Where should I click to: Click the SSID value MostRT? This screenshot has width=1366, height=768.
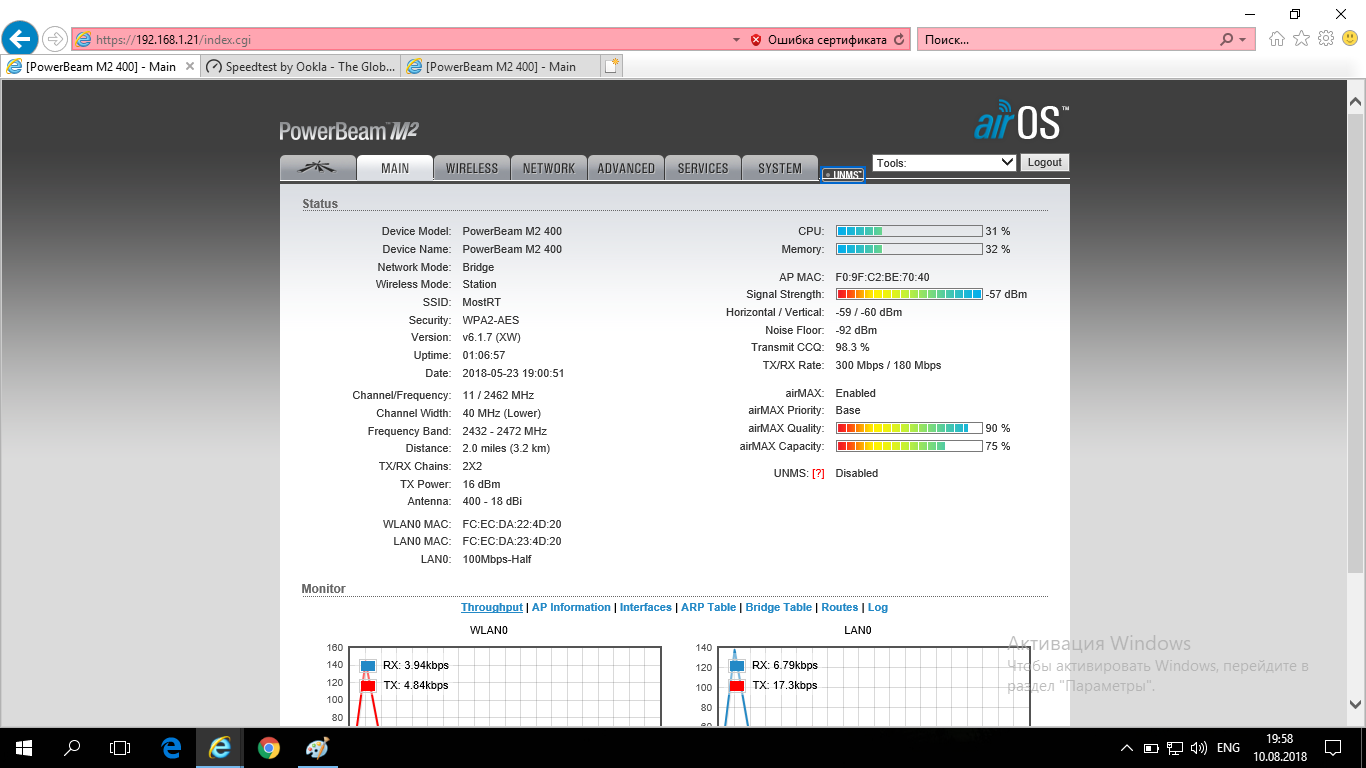(480, 302)
